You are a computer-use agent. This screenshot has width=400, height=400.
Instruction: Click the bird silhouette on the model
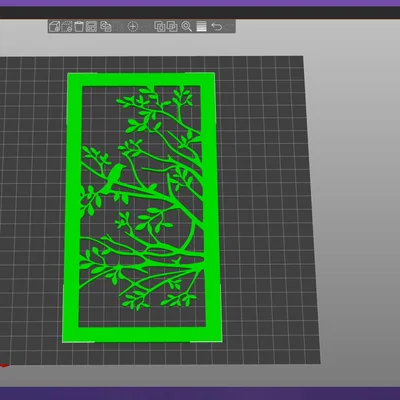click(115, 178)
